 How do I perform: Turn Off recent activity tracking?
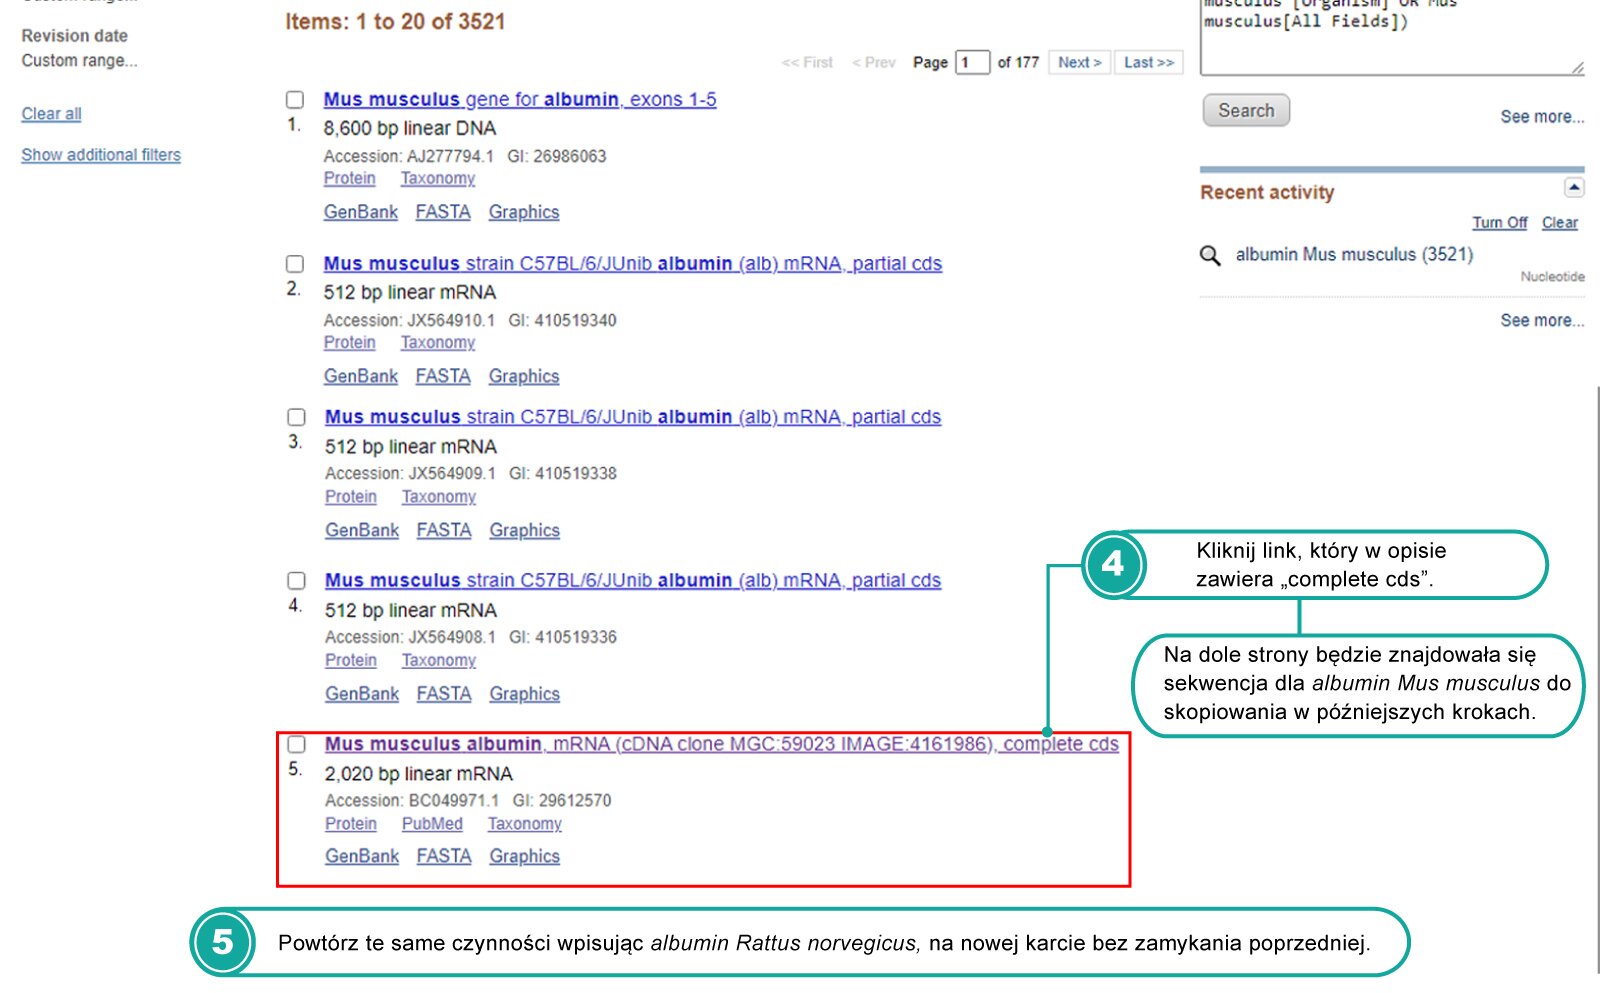point(1499,223)
